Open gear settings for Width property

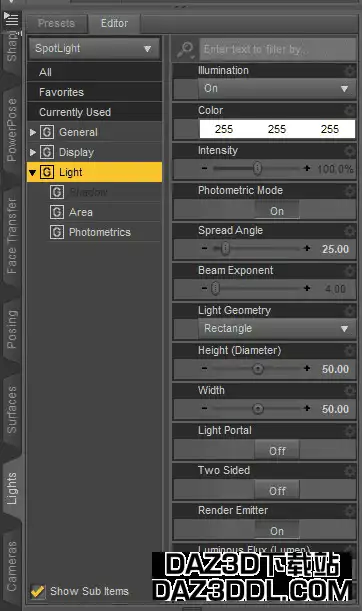(350, 390)
